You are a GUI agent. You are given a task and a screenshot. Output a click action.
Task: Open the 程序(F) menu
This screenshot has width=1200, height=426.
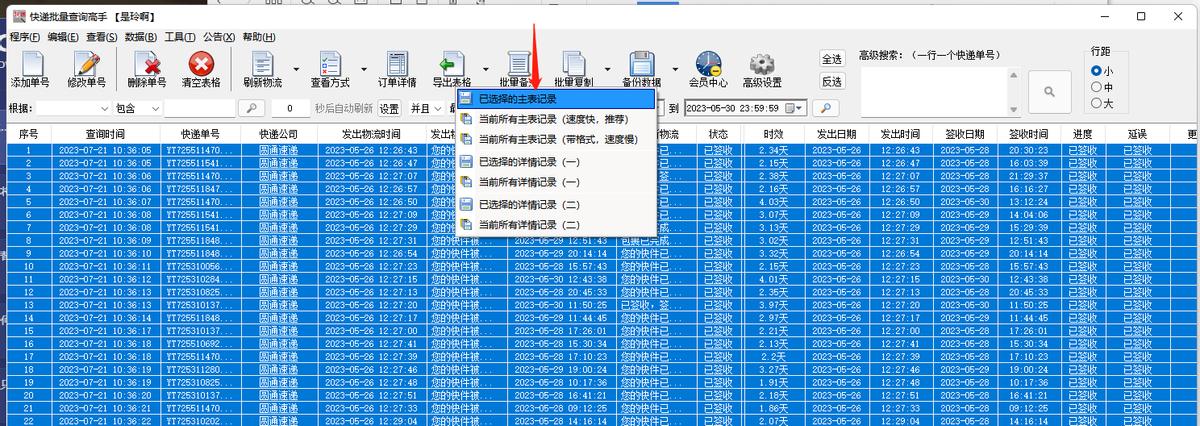tap(24, 37)
